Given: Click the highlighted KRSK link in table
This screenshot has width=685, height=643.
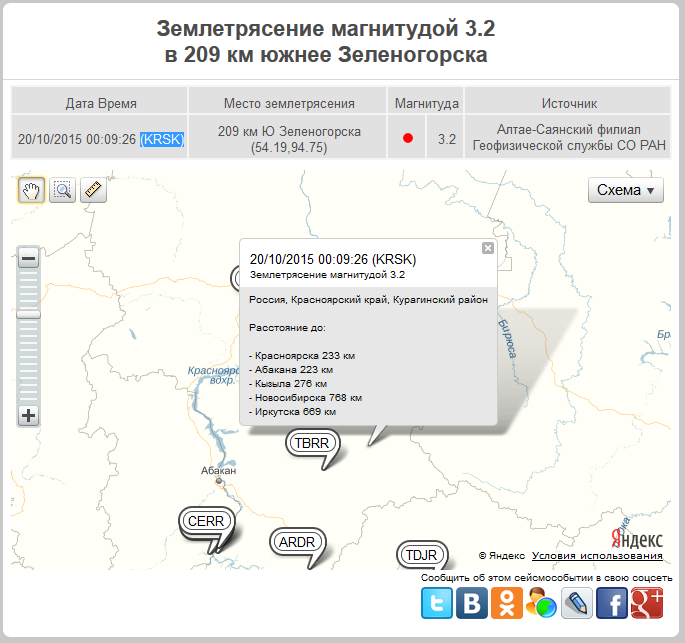Looking at the screenshot, I should tap(162, 139).
